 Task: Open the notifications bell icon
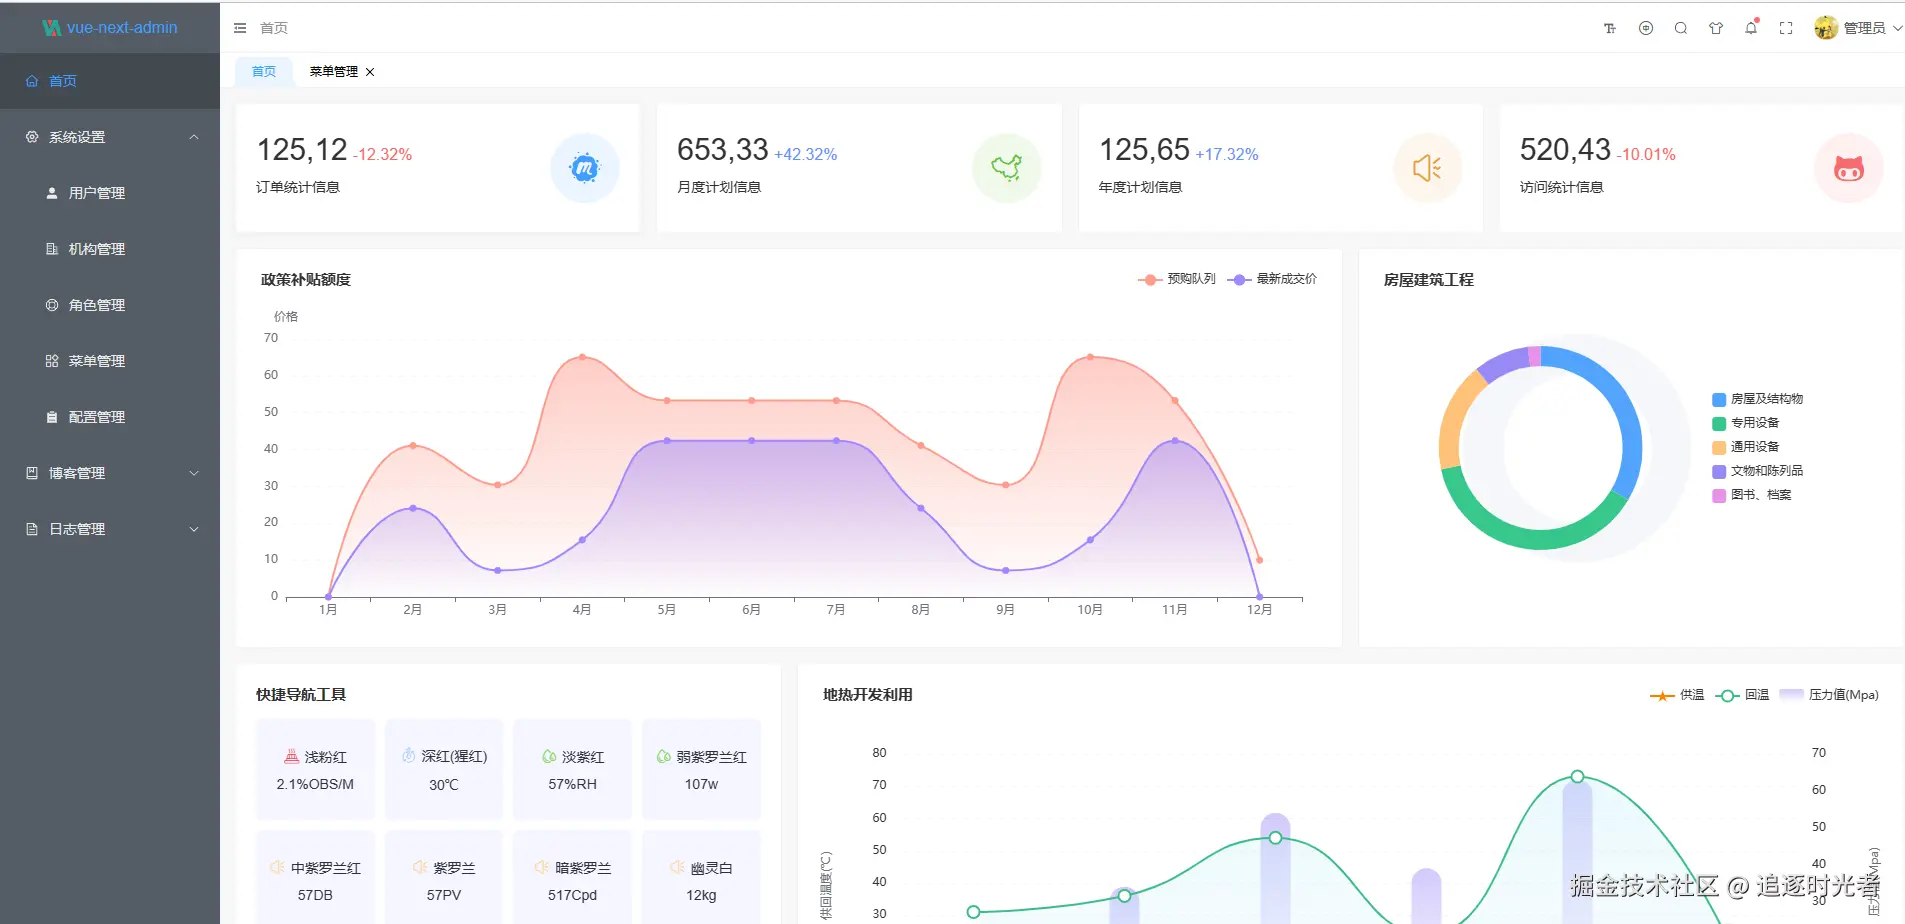[1751, 28]
